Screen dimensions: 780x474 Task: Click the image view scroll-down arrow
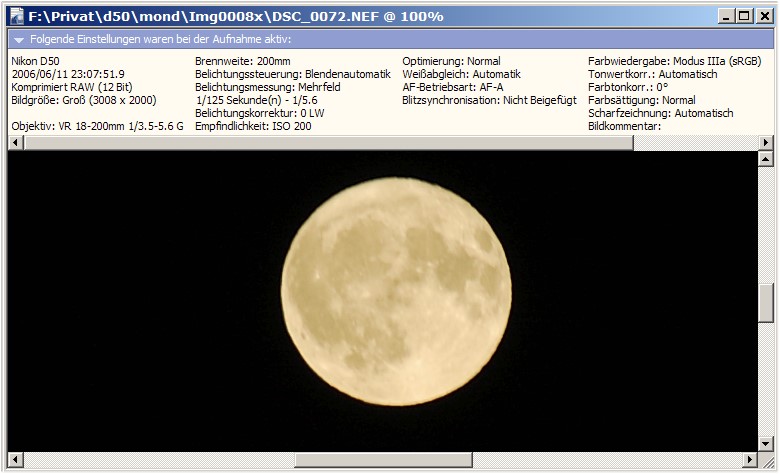(766, 442)
